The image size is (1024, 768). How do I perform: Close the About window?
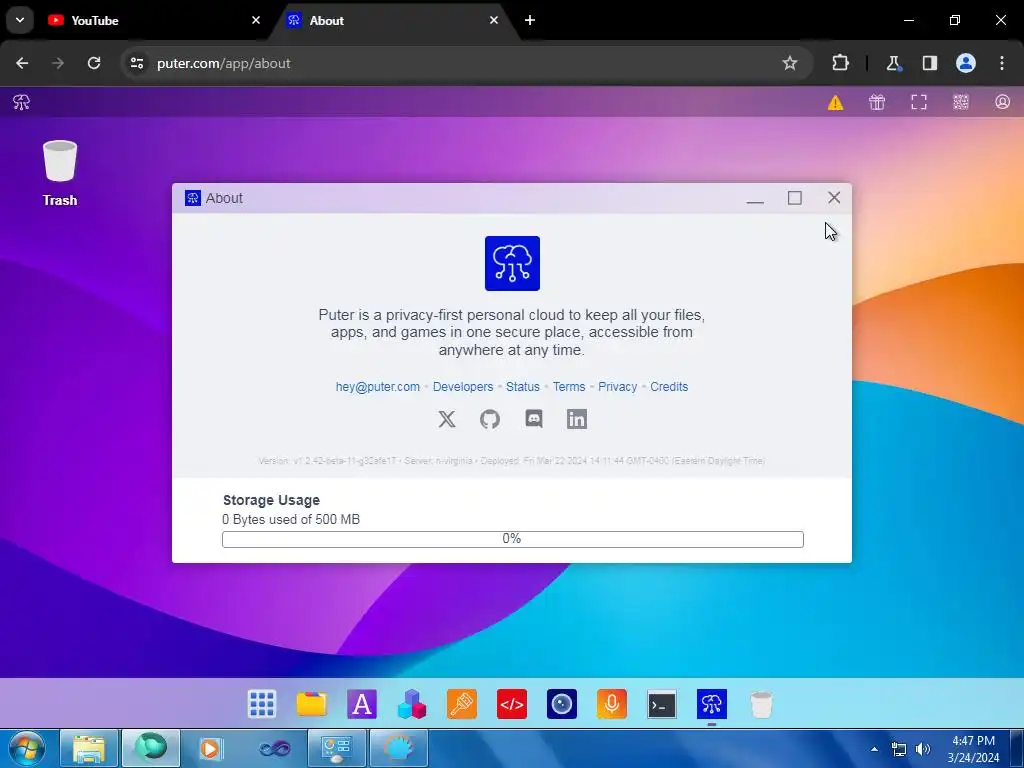coord(834,198)
